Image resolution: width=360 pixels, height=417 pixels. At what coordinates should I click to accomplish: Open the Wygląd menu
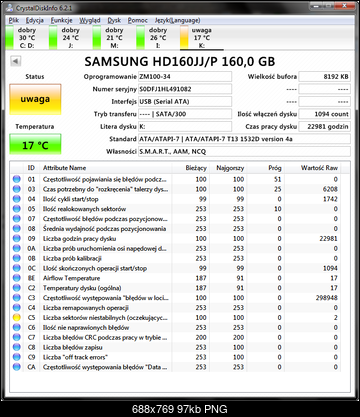point(90,21)
